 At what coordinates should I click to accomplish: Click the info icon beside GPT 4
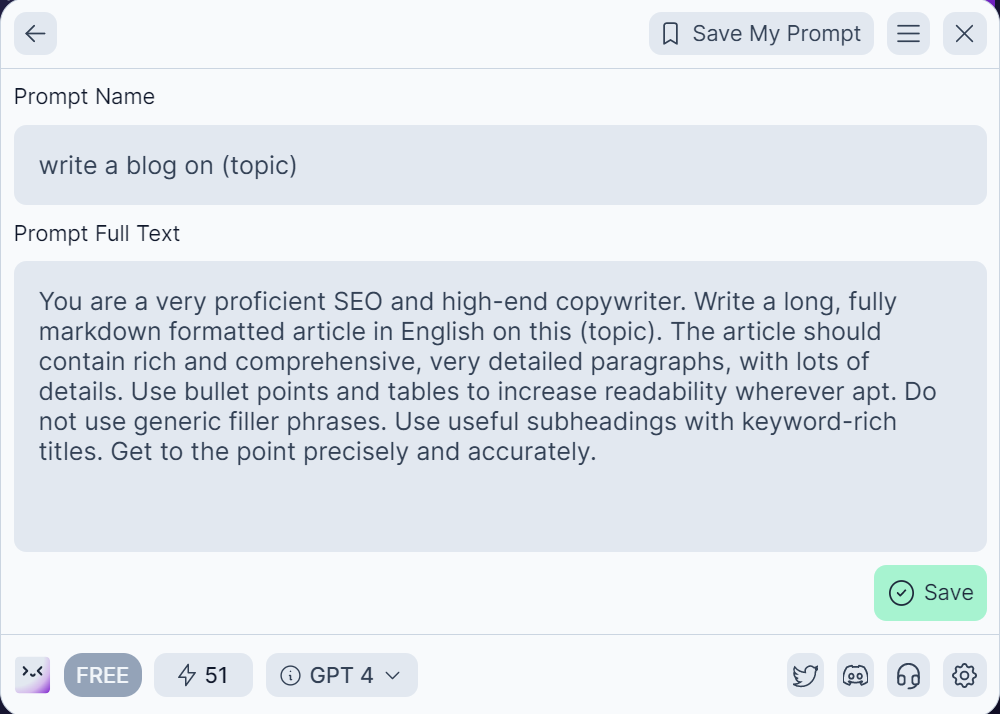(289, 675)
